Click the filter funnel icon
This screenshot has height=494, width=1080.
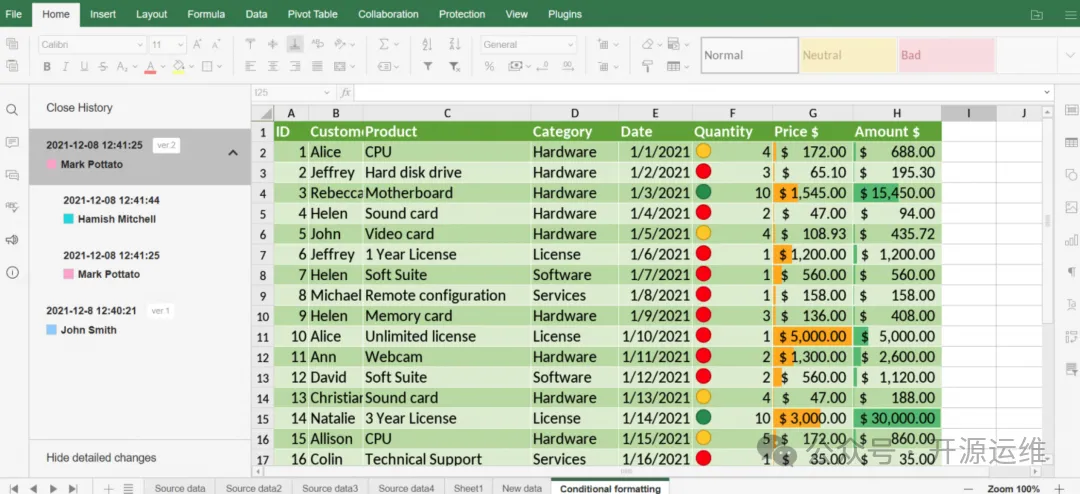tap(428, 67)
